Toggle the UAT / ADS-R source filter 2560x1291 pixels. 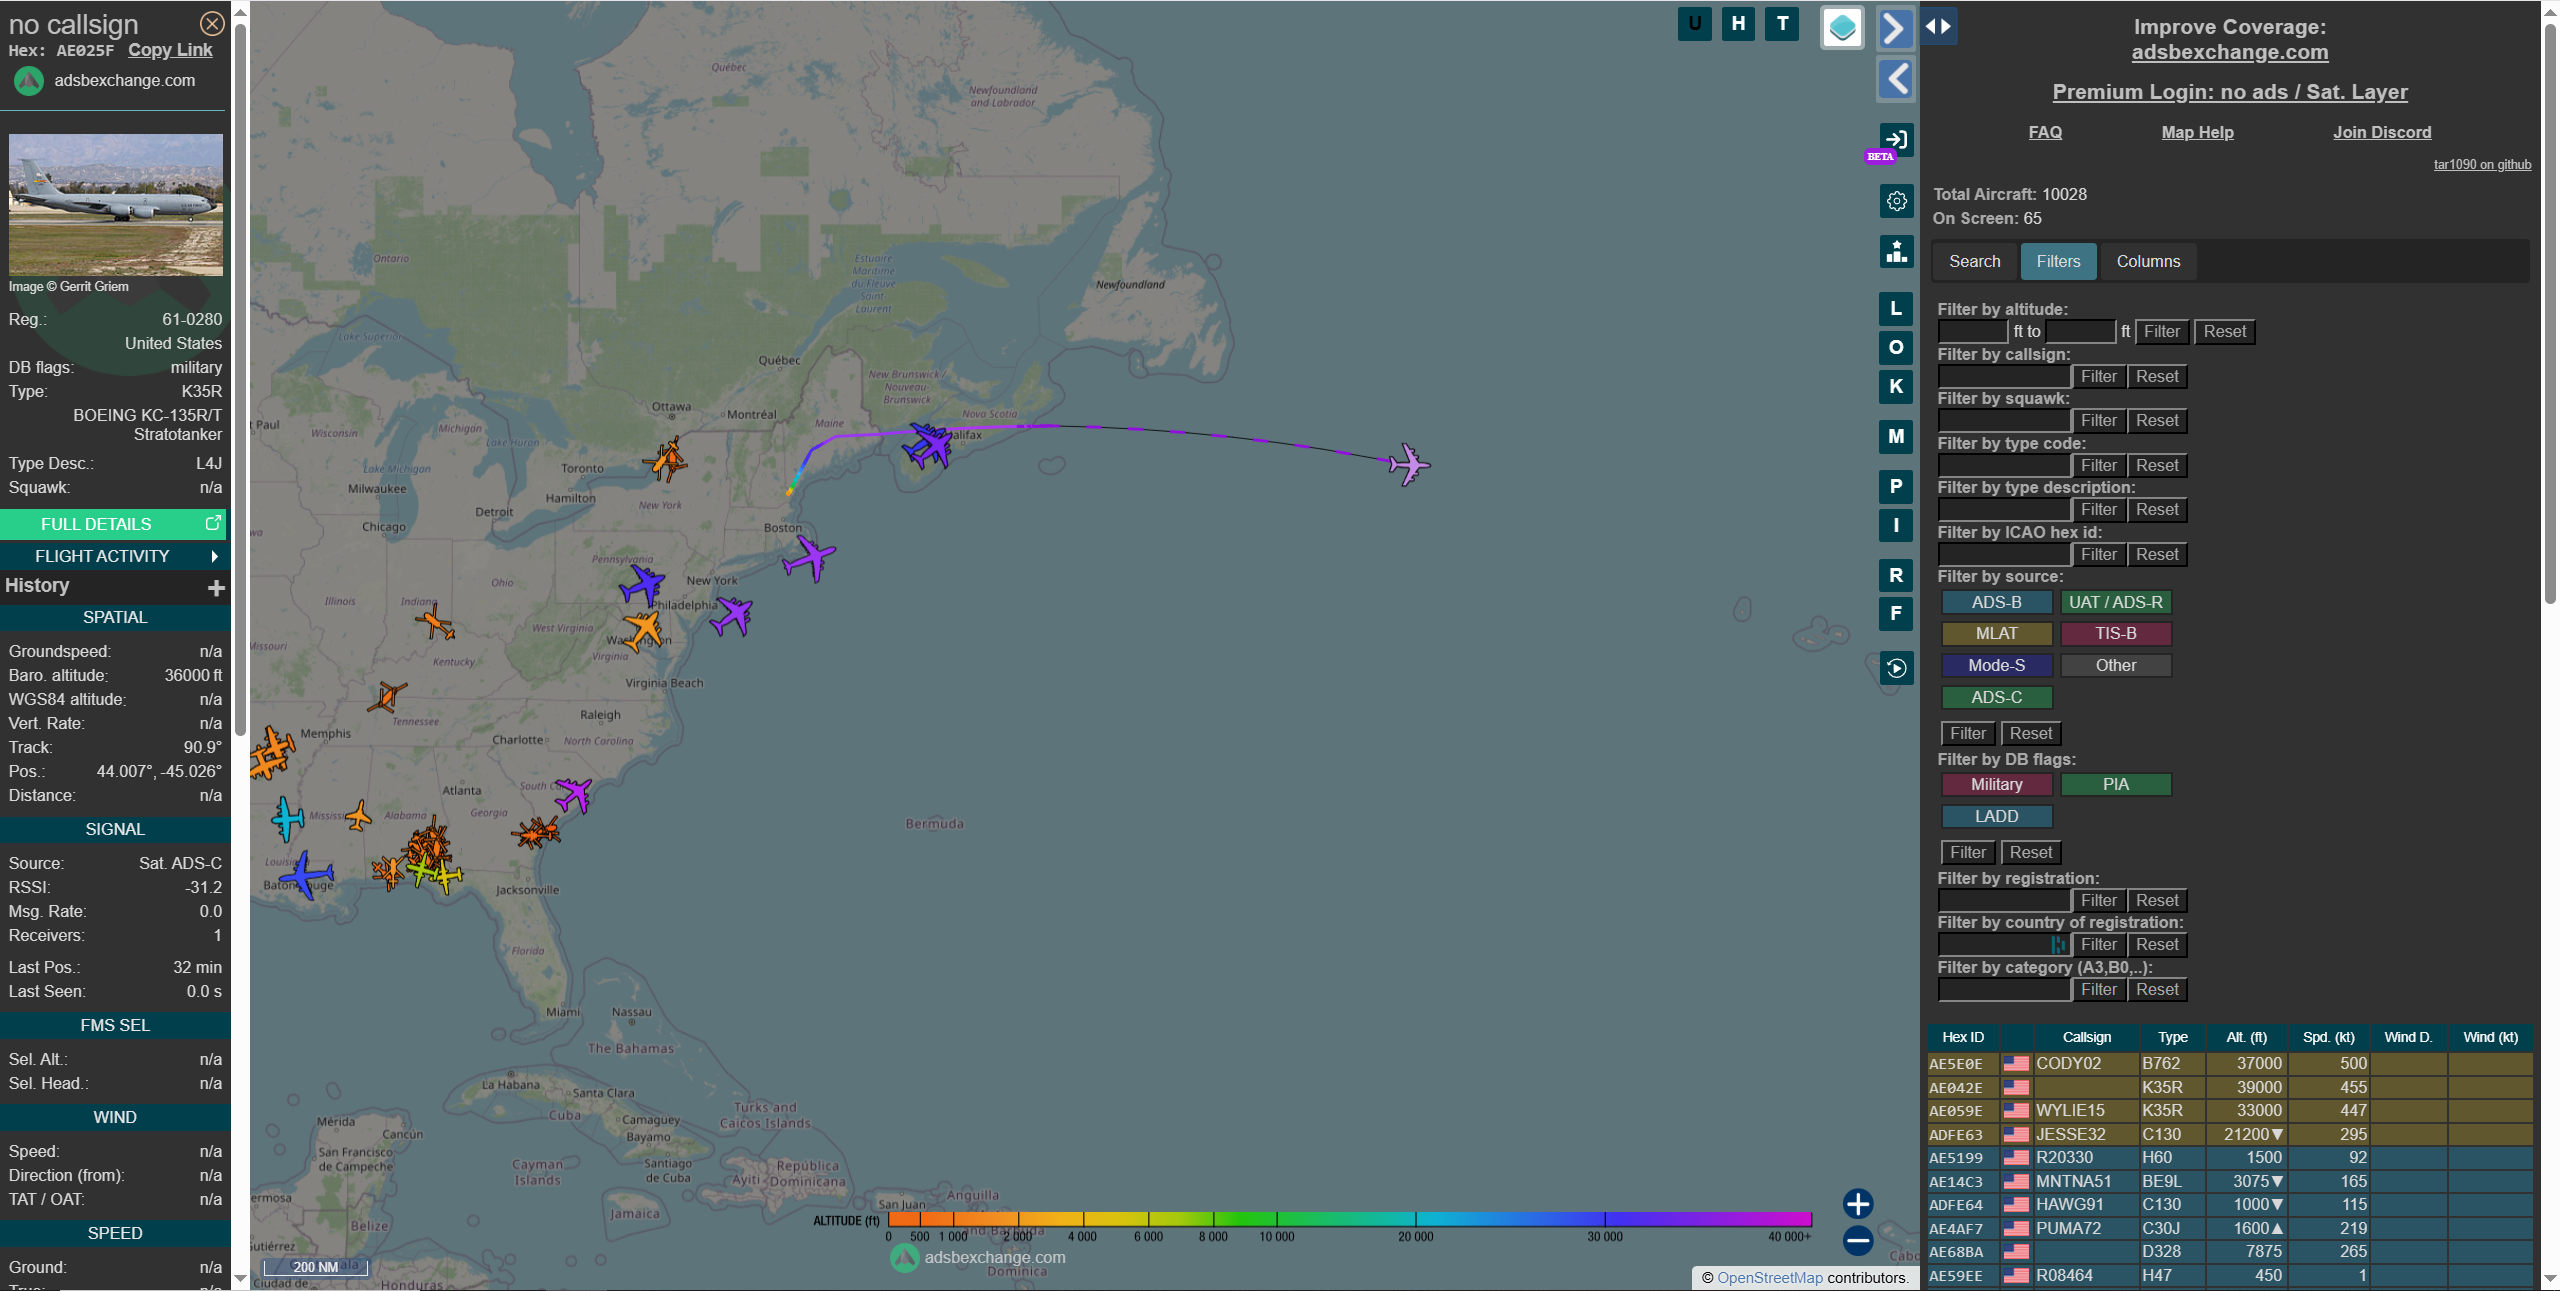(2115, 602)
